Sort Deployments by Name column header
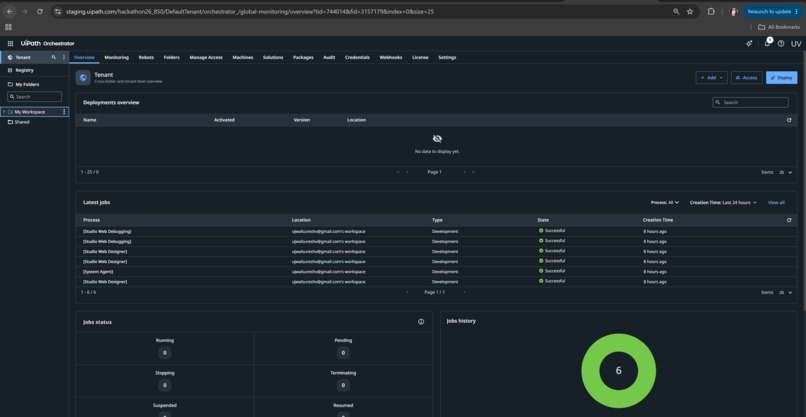Viewport: 806px width, 417px height. pyautogui.click(x=89, y=120)
